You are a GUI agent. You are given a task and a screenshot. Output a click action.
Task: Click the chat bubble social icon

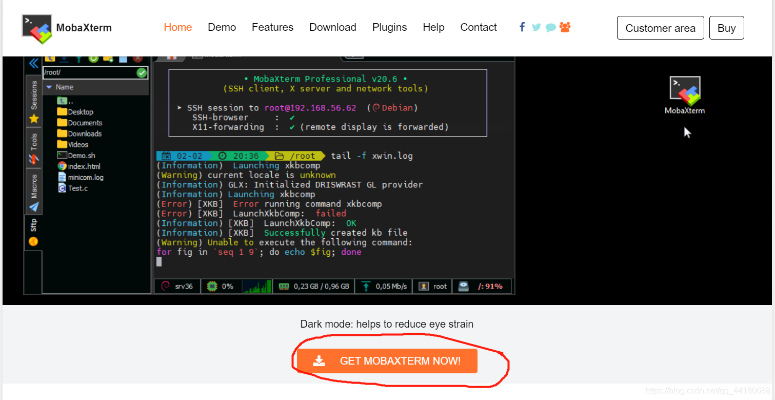[550, 28]
